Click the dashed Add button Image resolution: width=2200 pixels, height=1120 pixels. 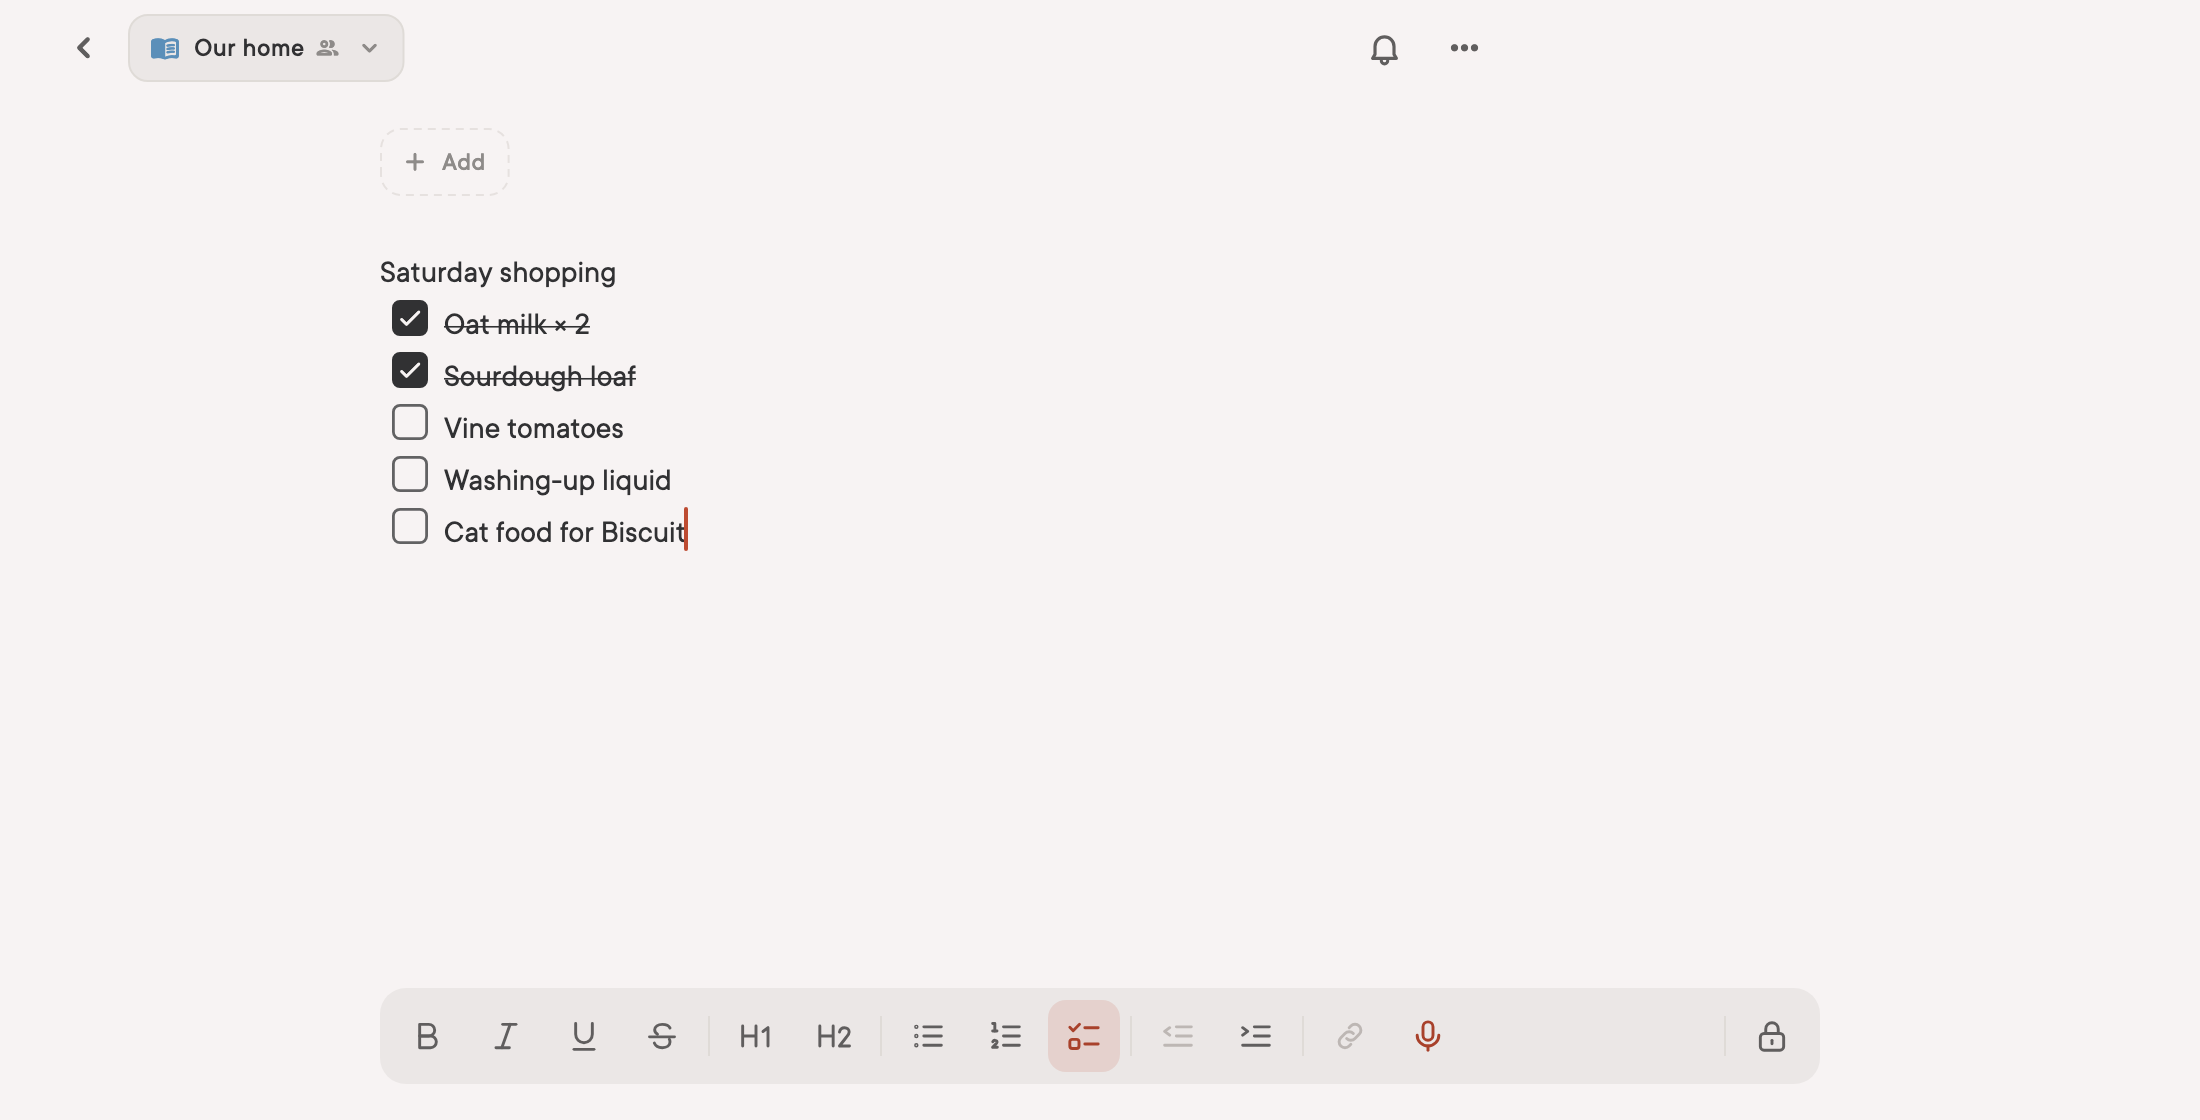445,162
